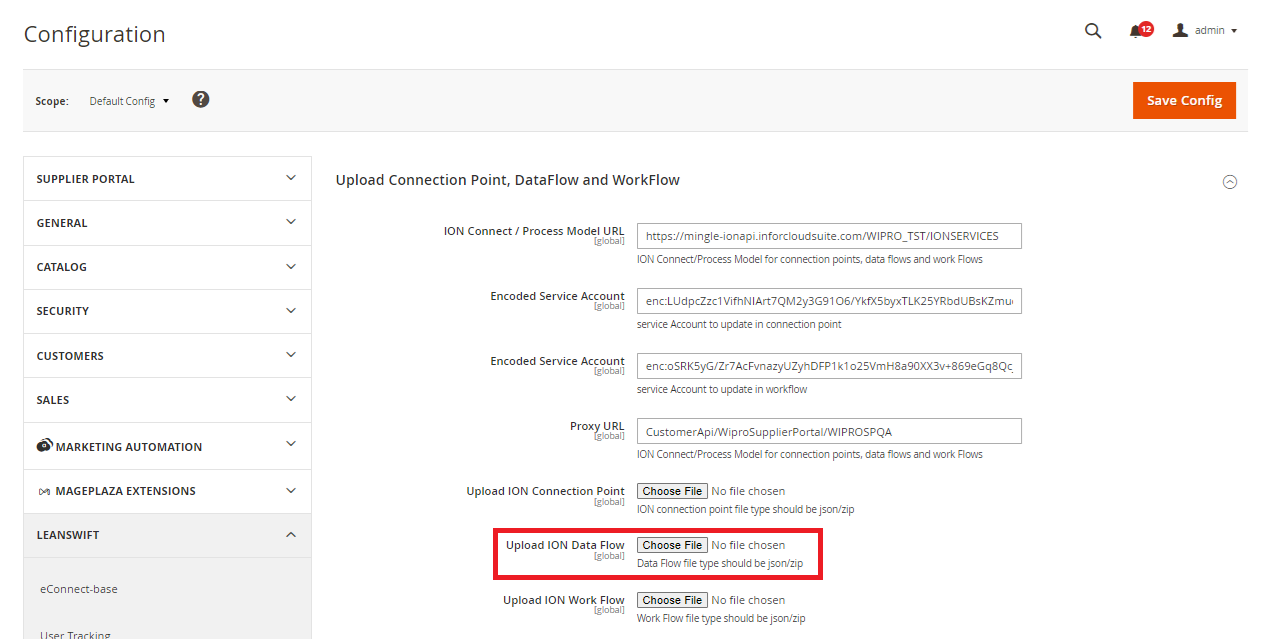Click the Mageplaza Extensions icon
The image size is (1270, 639).
click(45, 490)
